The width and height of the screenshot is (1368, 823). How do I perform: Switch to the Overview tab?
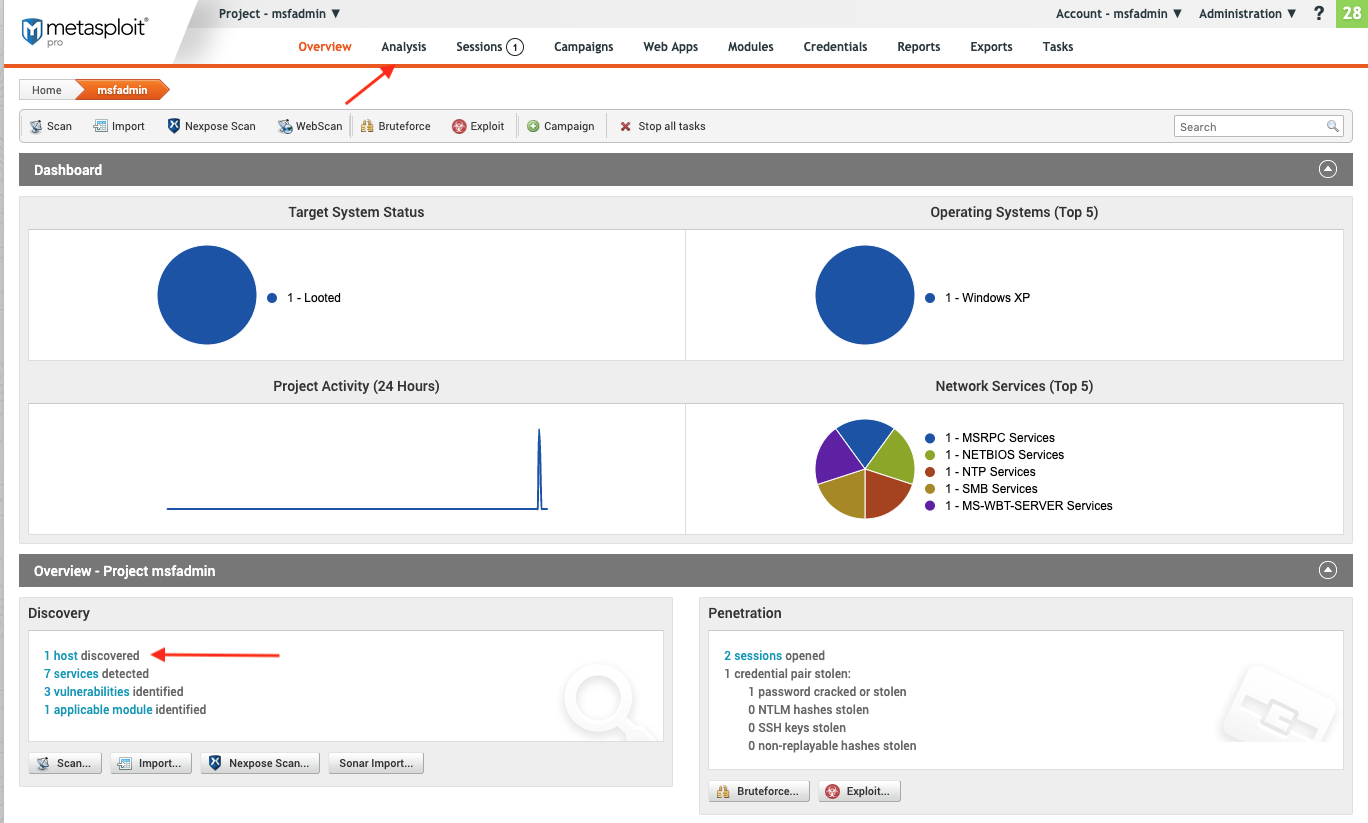pyautogui.click(x=325, y=47)
